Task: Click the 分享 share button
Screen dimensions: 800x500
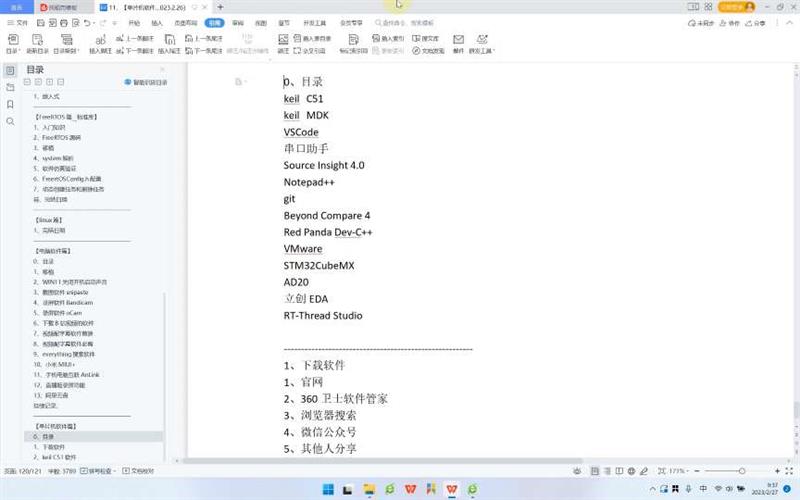Action: coord(755,23)
